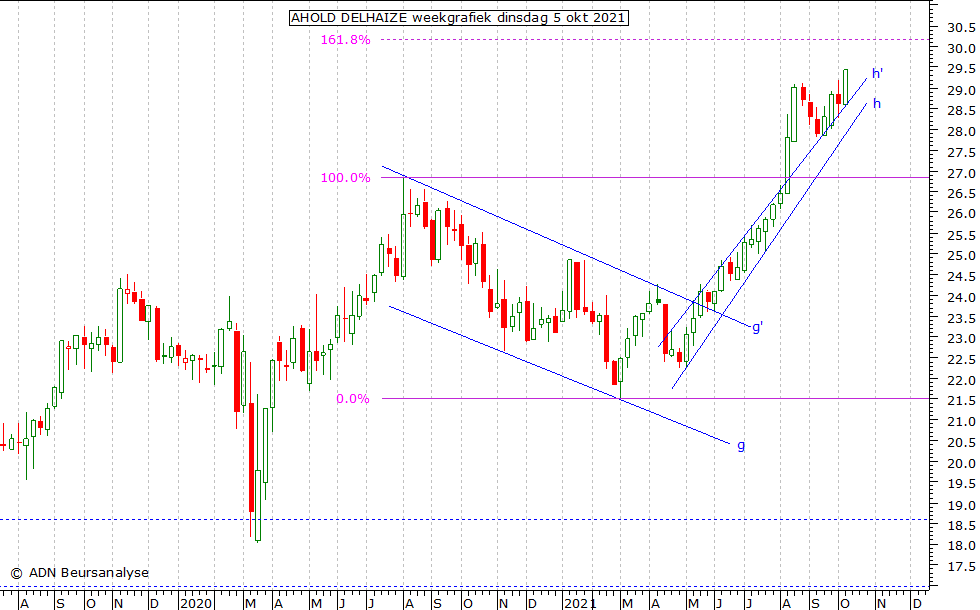Click the 26.5 price axis value
The image size is (980, 610).
point(961,194)
